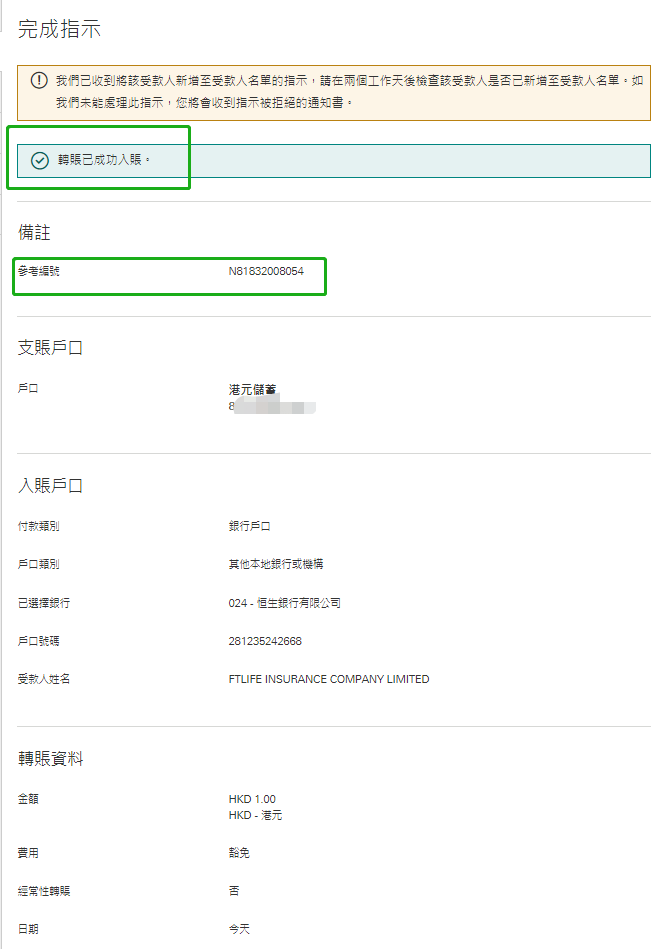This screenshot has width=664, height=949.
Task: Click the 參考編號 label
Action: 39,271
